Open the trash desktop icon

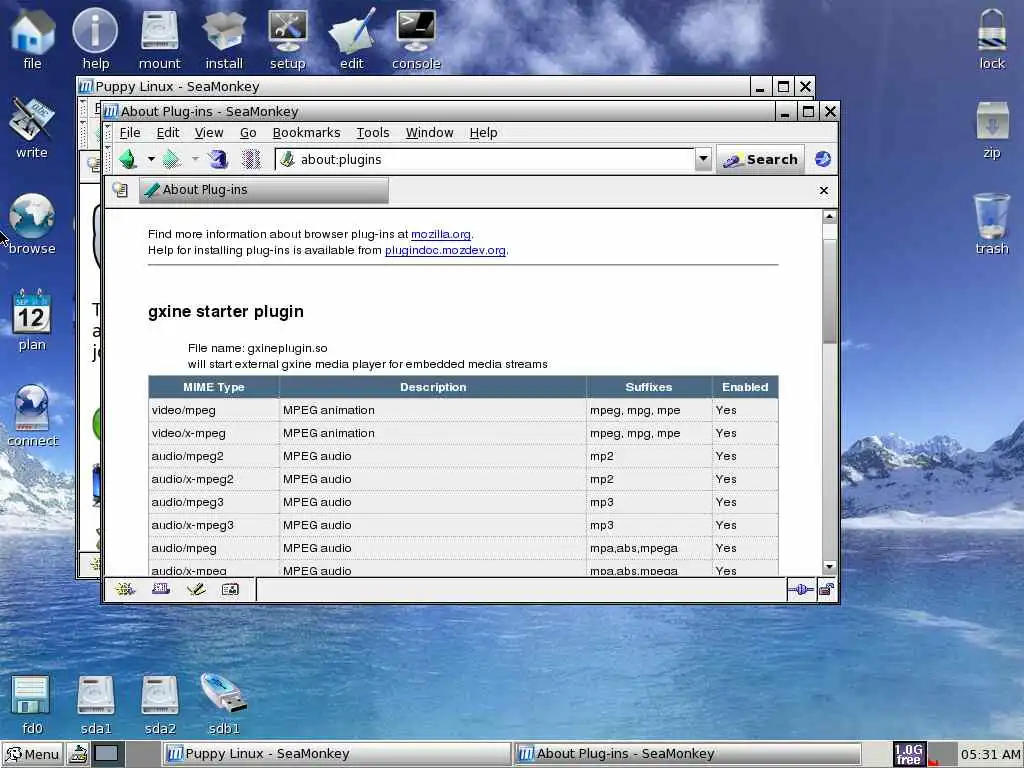tap(992, 225)
